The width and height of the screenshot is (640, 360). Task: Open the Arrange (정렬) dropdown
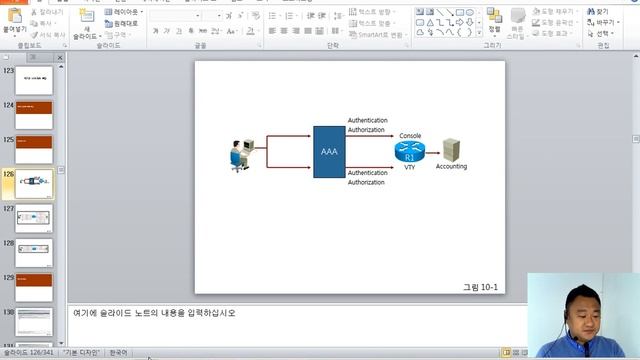click(x=494, y=22)
